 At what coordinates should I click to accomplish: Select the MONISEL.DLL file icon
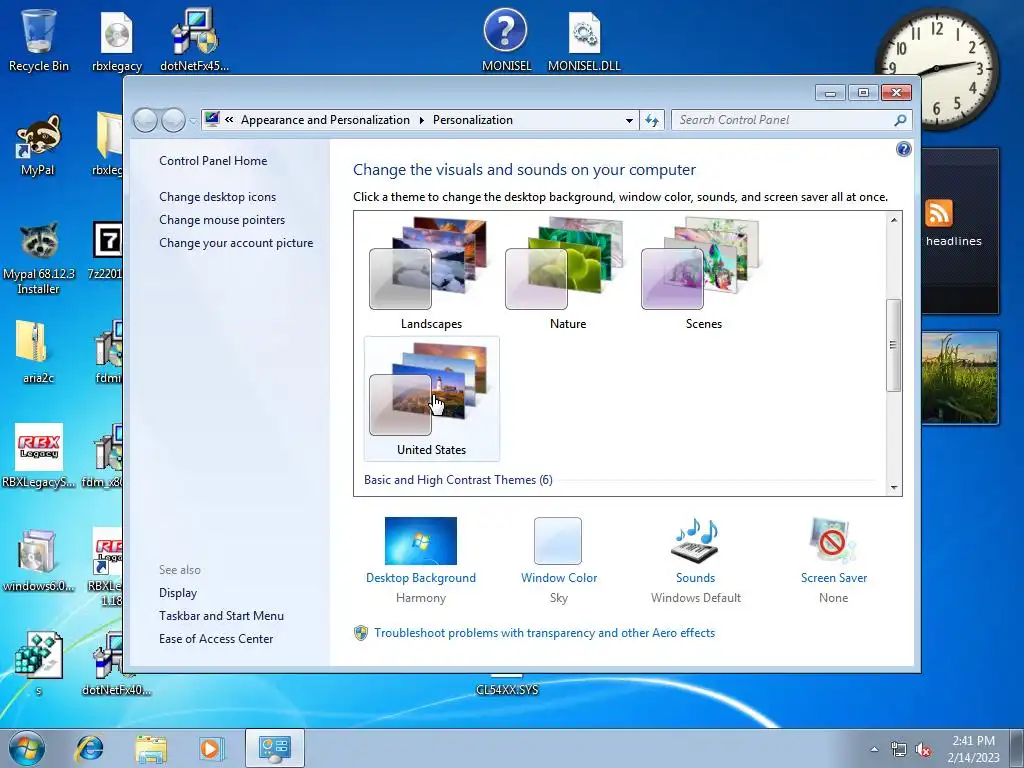[584, 40]
